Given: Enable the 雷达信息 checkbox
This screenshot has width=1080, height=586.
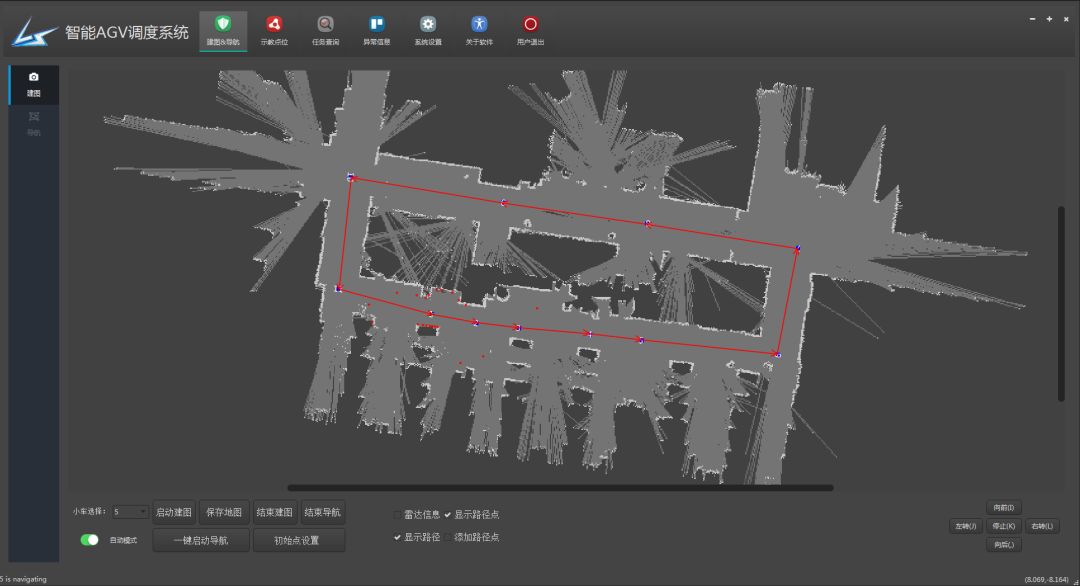Looking at the screenshot, I should tap(397, 515).
